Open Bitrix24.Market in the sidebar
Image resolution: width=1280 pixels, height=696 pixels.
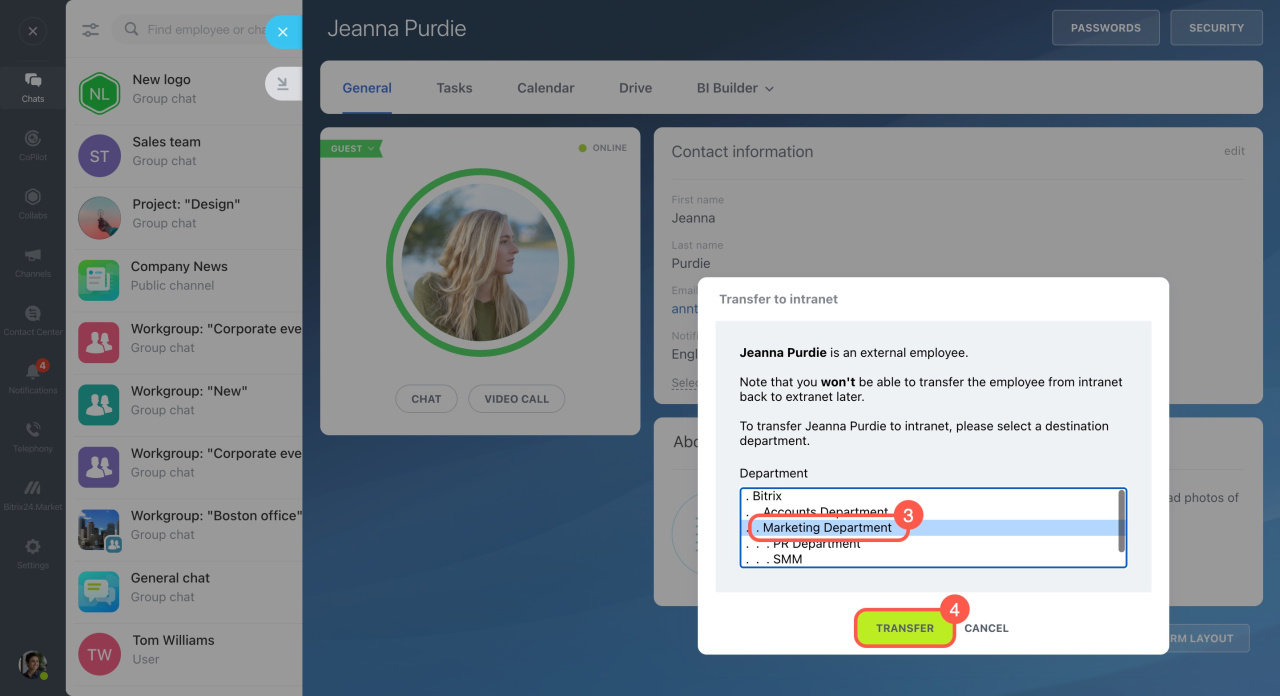(33, 495)
